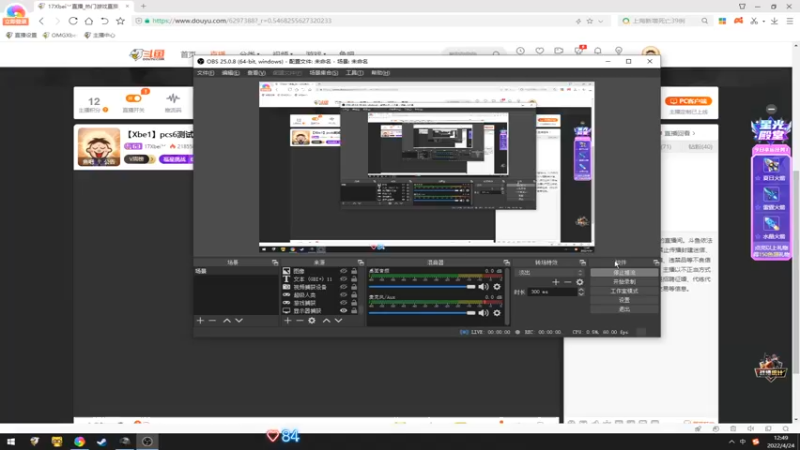
Task: Toggle visibility of 图像 source
Action: pyautogui.click(x=343, y=271)
